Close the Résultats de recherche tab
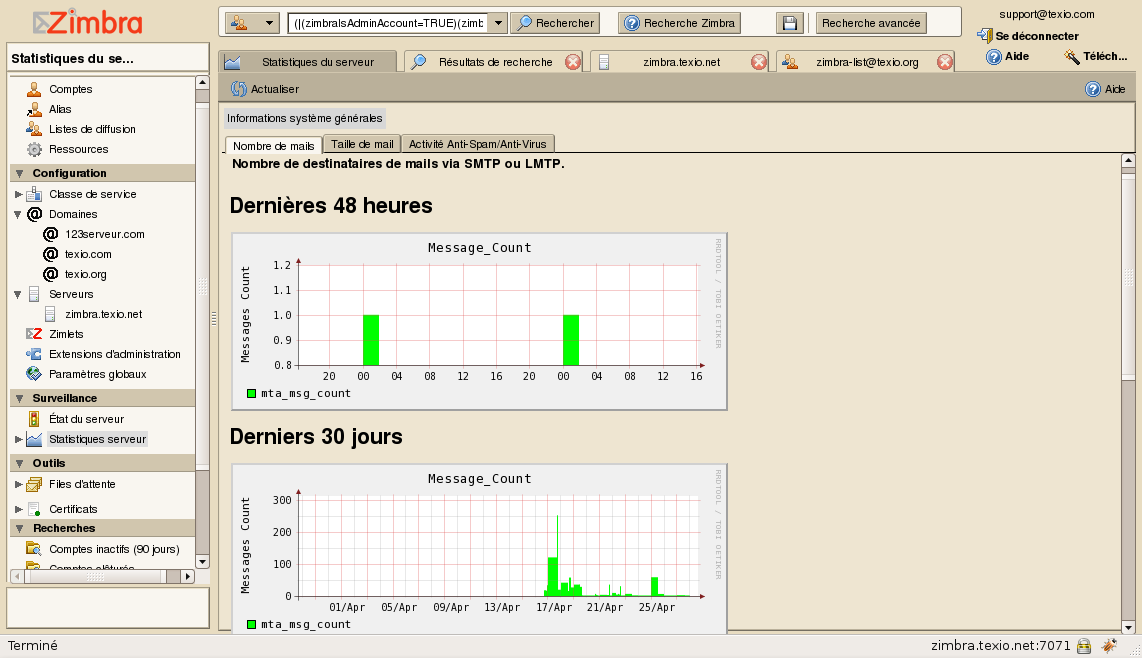The height and width of the screenshot is (658, 1142). (573, 62)
